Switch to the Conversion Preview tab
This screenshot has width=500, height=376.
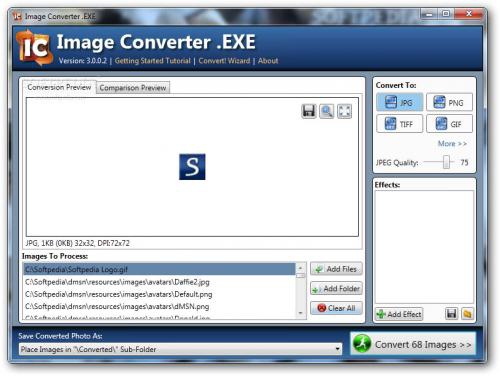59,87
